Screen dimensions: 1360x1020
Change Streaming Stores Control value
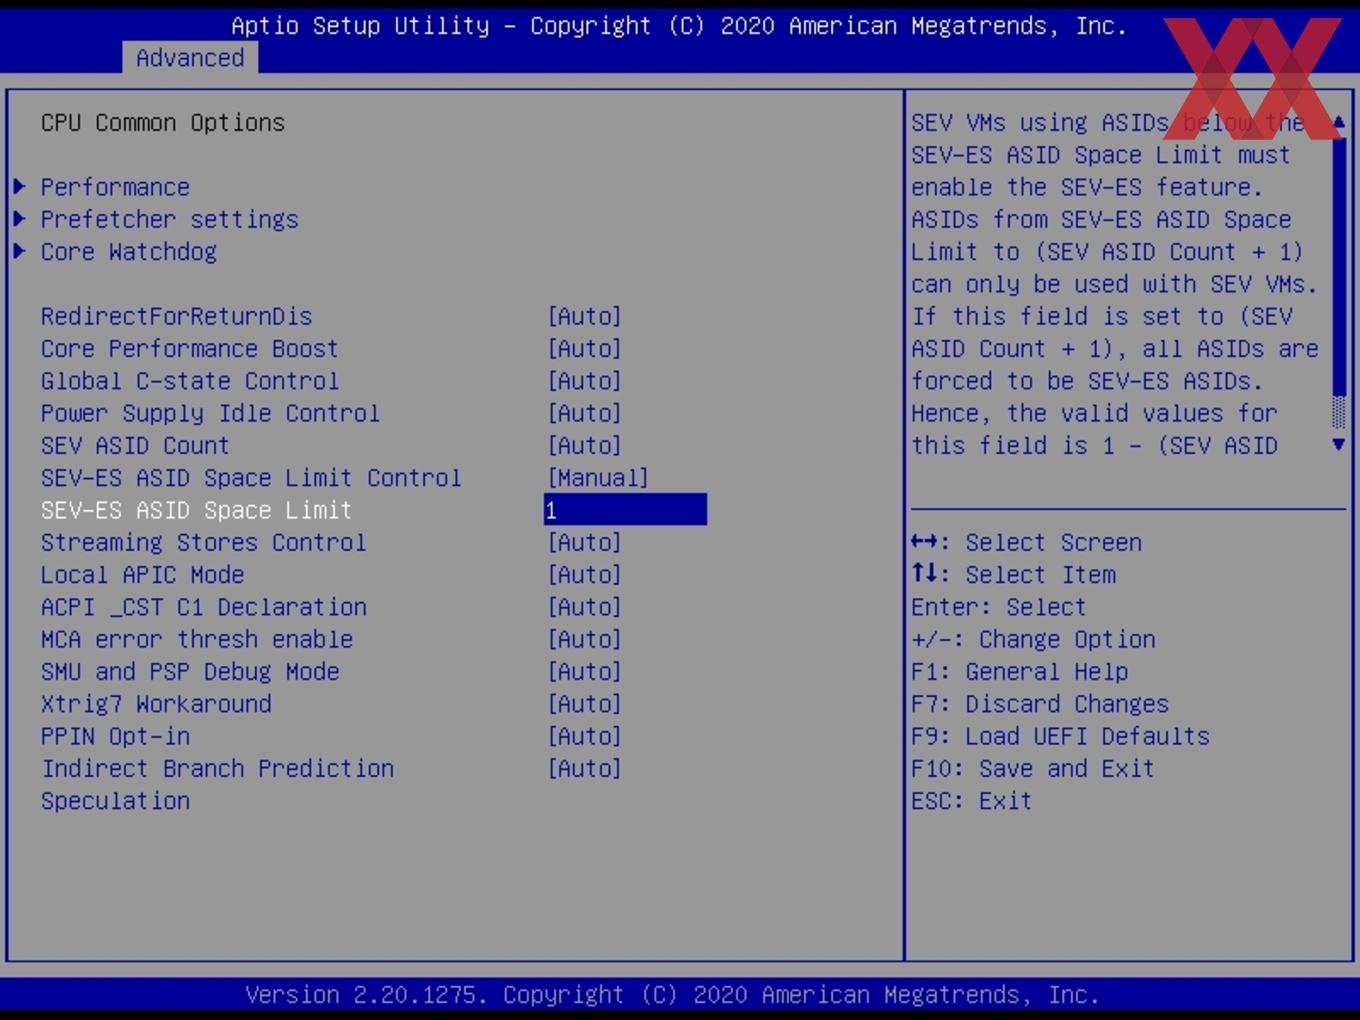[584, 542]
